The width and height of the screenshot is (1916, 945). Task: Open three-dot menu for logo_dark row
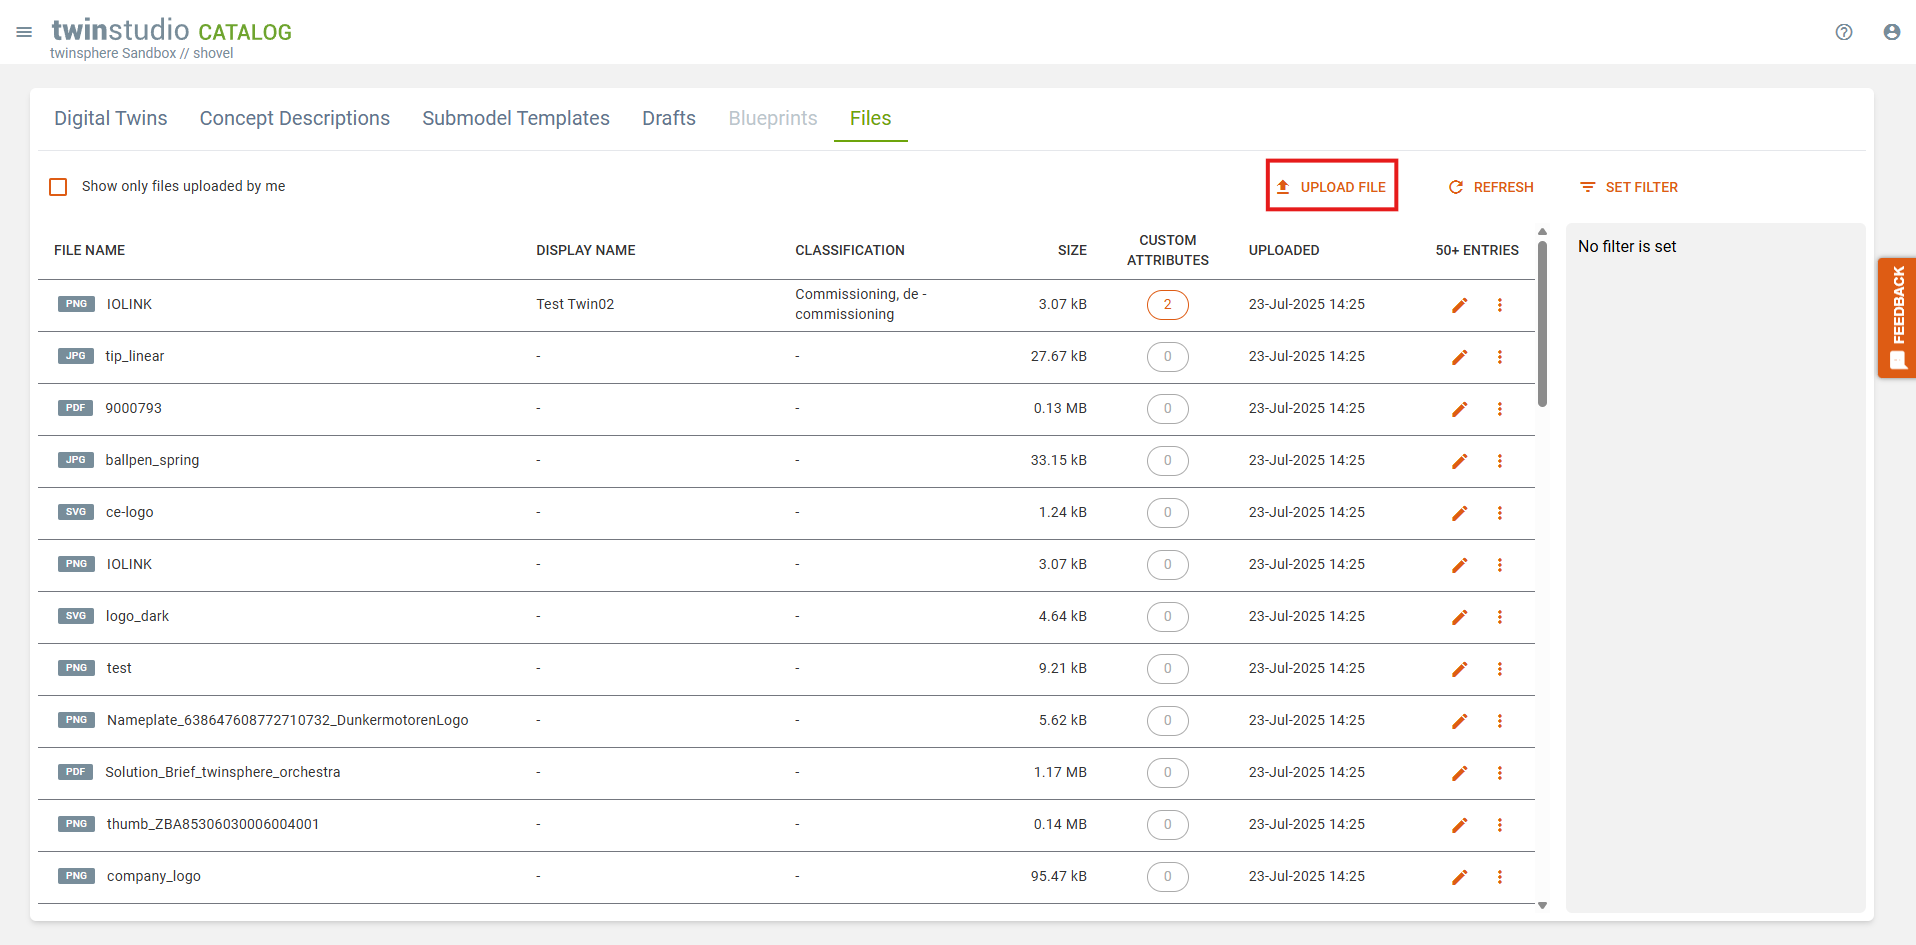coord(1499,617)
